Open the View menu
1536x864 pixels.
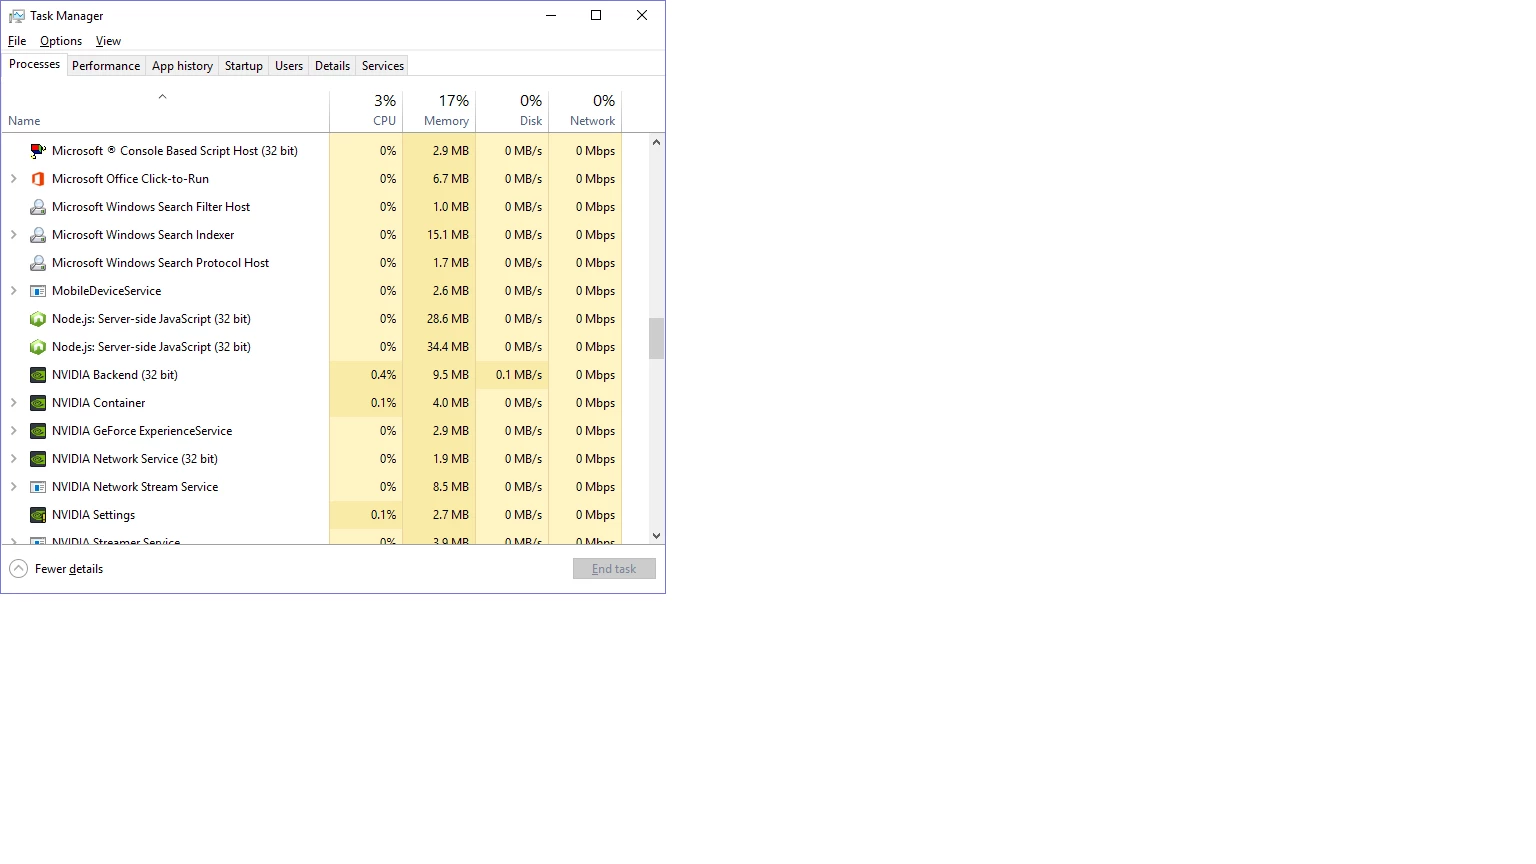(108, 41)
